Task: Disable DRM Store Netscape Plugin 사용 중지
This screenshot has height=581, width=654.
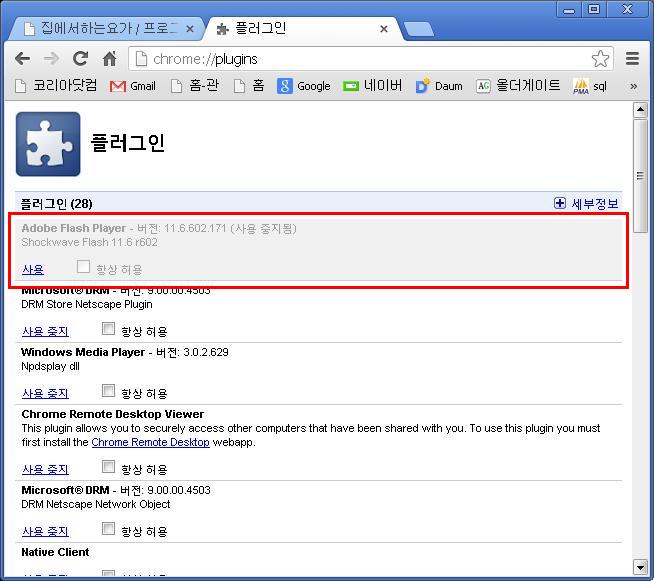Action: (x=45, y=332)
